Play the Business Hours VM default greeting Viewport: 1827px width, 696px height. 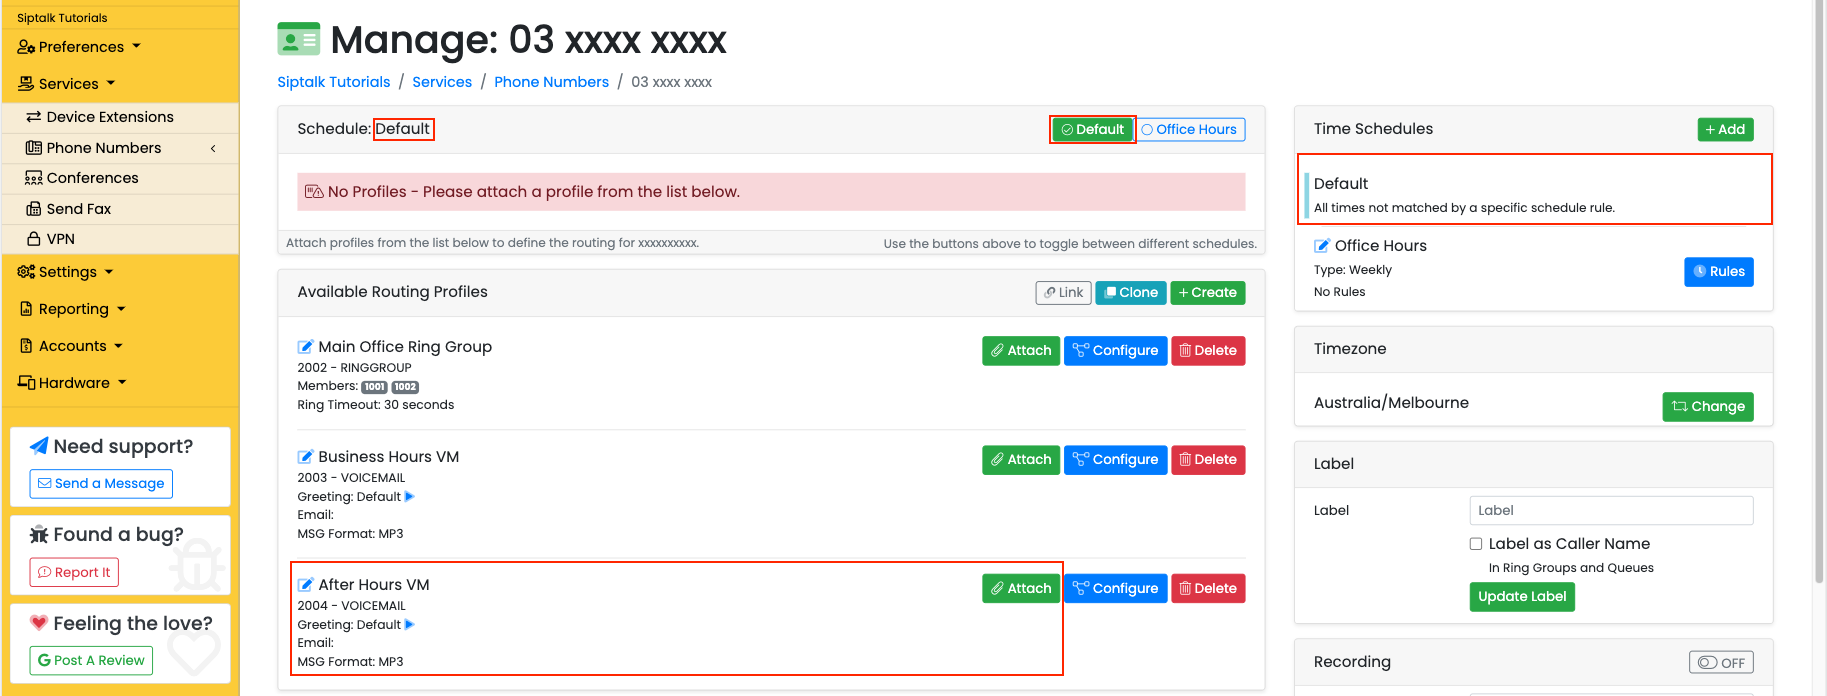click(409, 496)
